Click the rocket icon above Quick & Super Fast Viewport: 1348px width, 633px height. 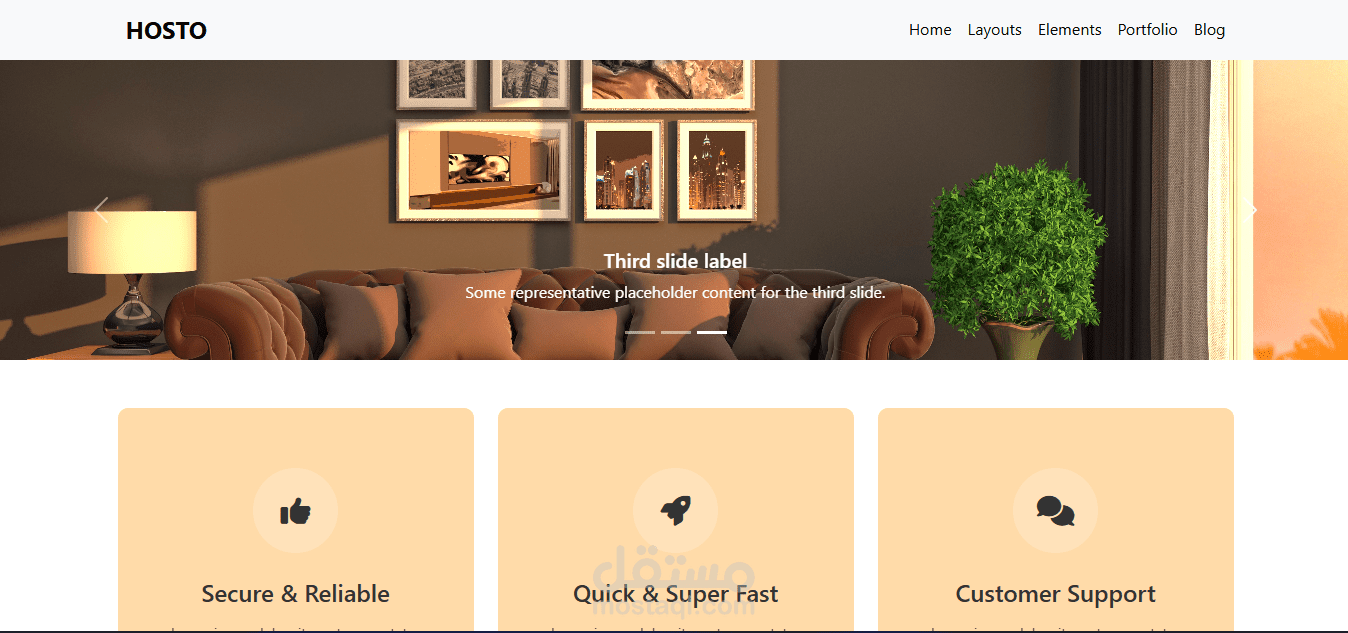point(676,511)
